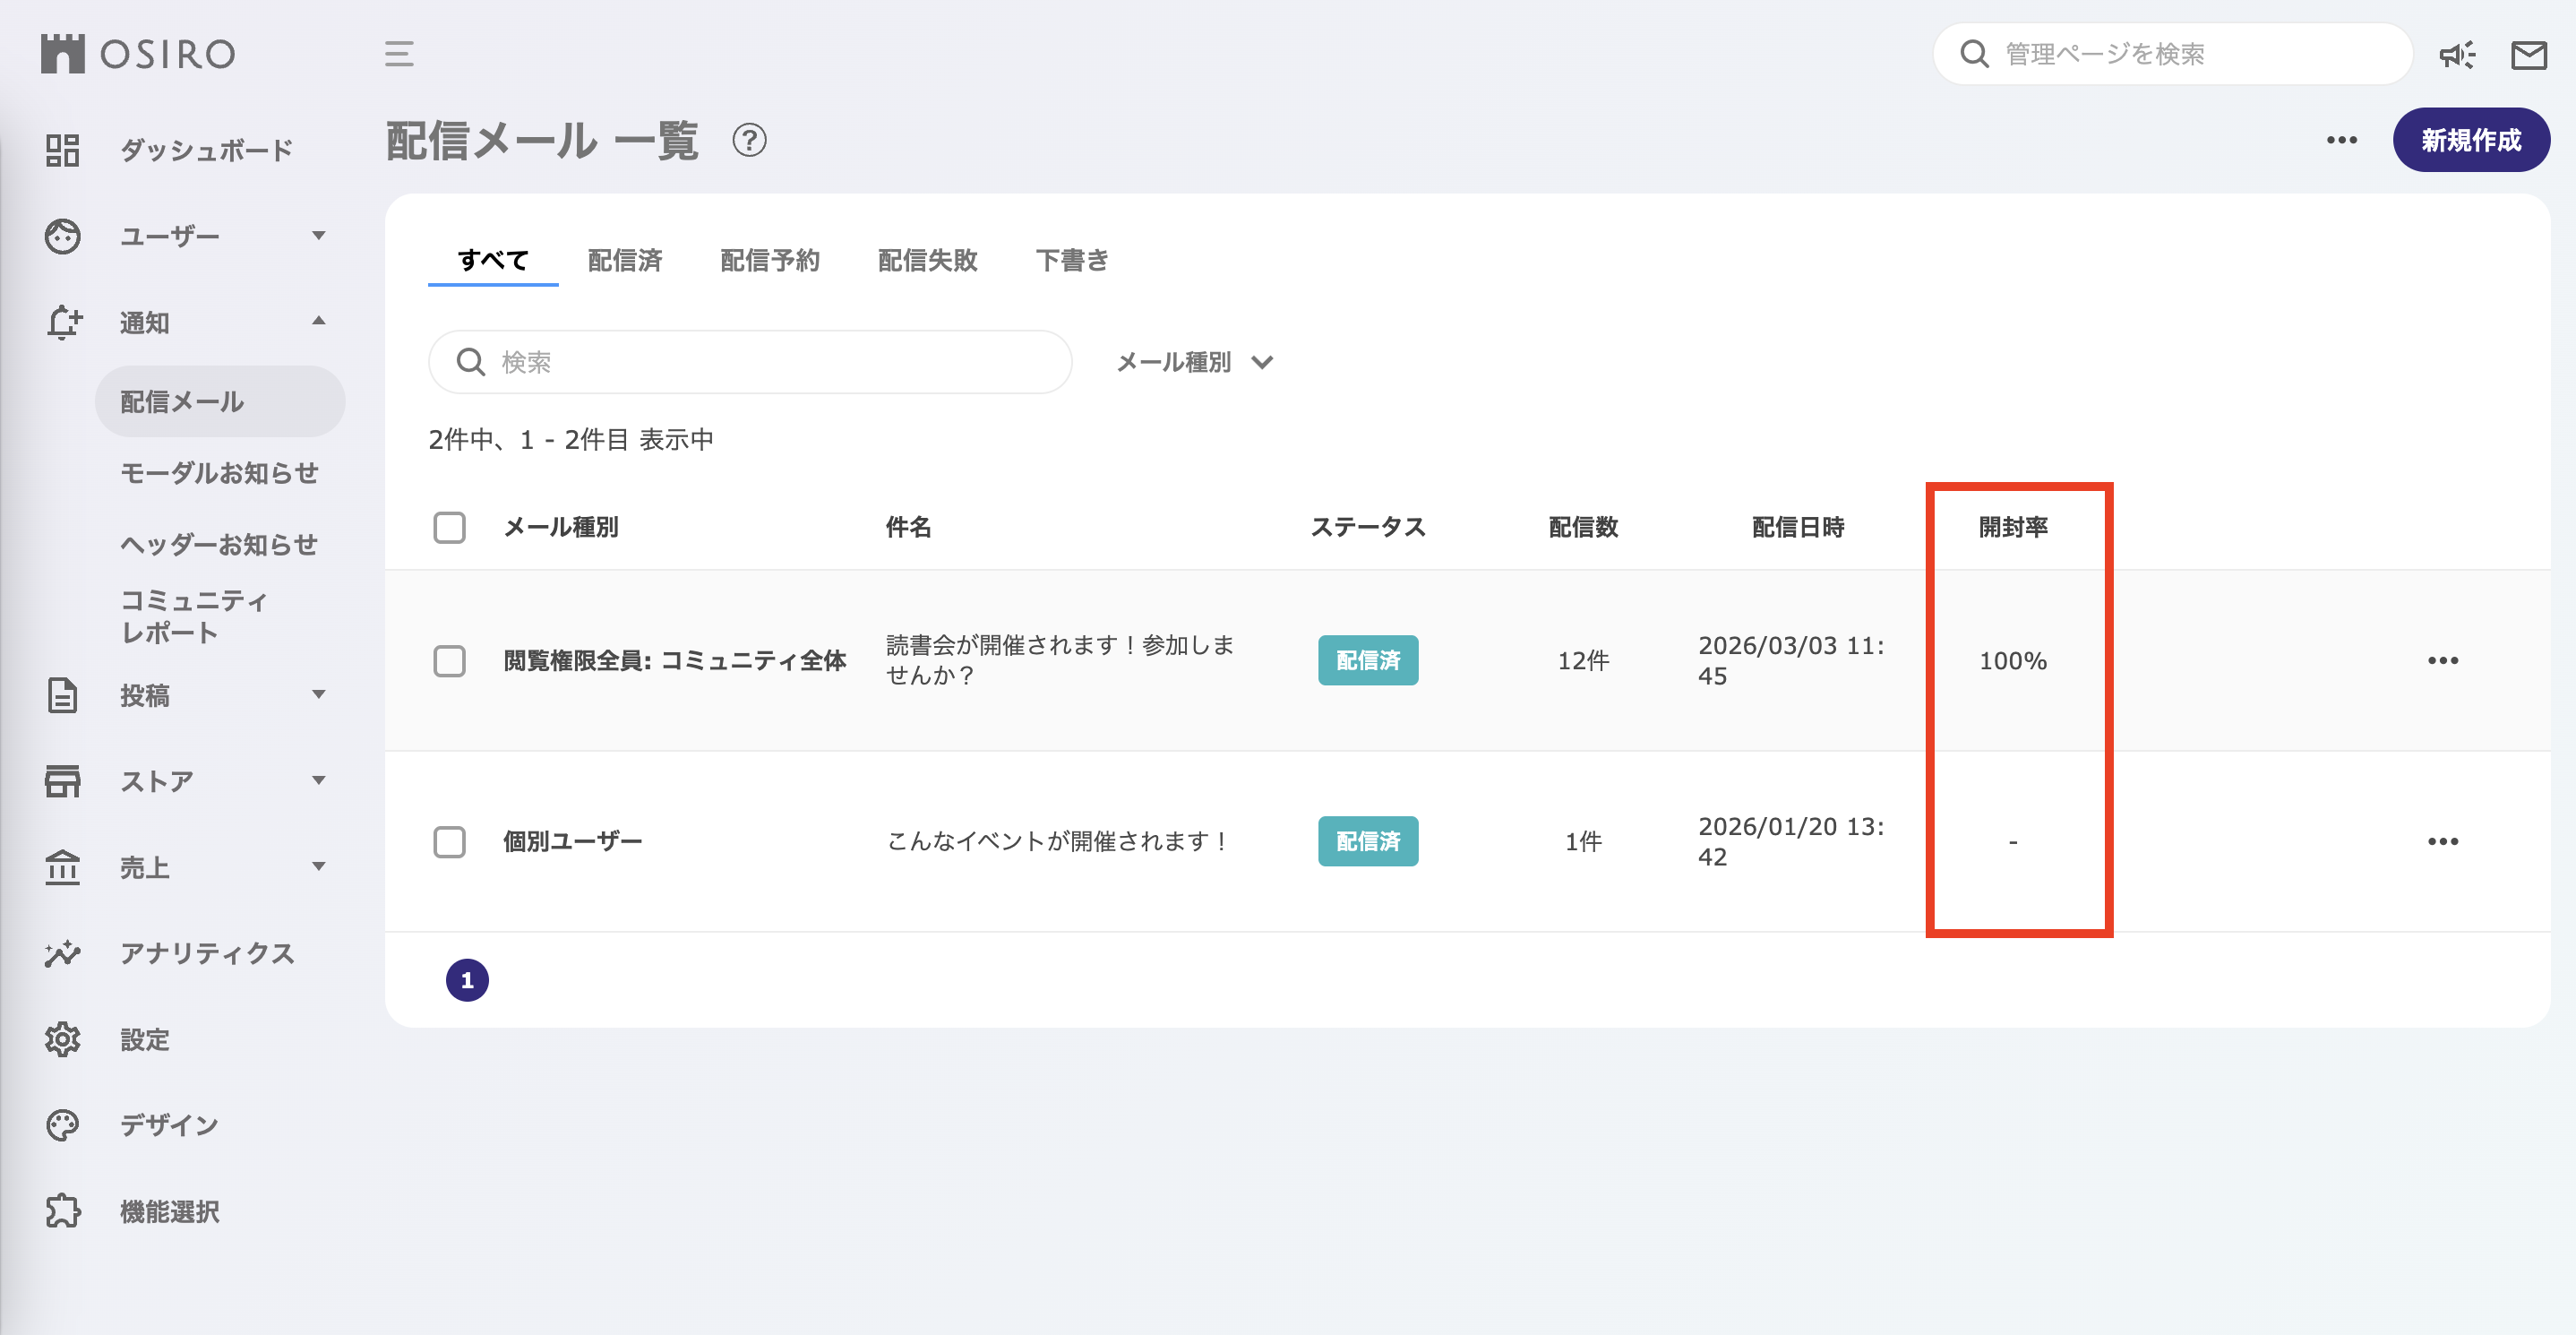Viewport: 2576px width, 1335px height.
Task: Open モーダルお知らせ sidebar link
Action: tap(219, 472)
